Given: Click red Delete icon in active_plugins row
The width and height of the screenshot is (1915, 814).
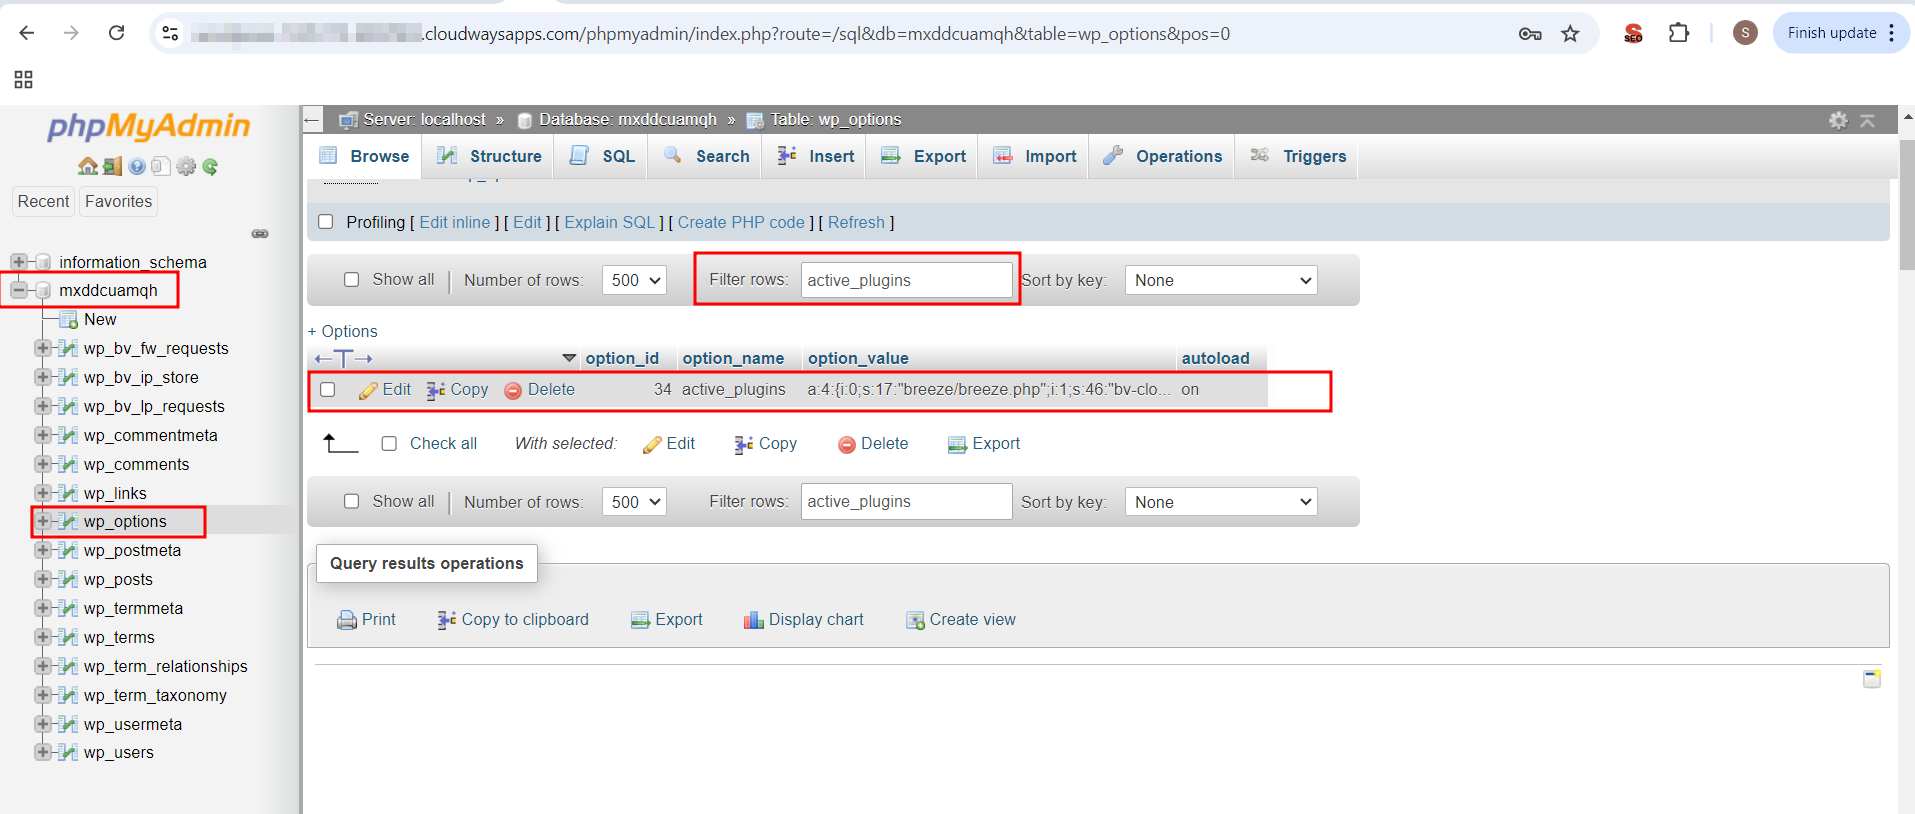Looking at the screenshot, I should pos(513,390).
